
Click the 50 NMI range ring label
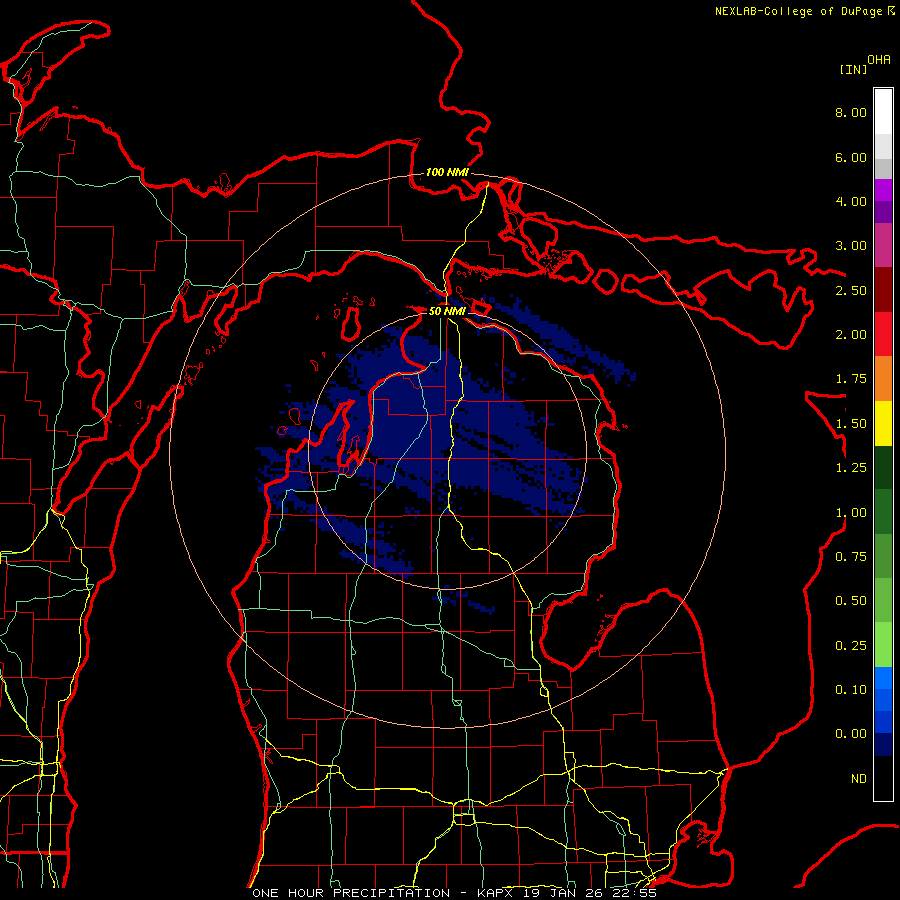(447, 311)
